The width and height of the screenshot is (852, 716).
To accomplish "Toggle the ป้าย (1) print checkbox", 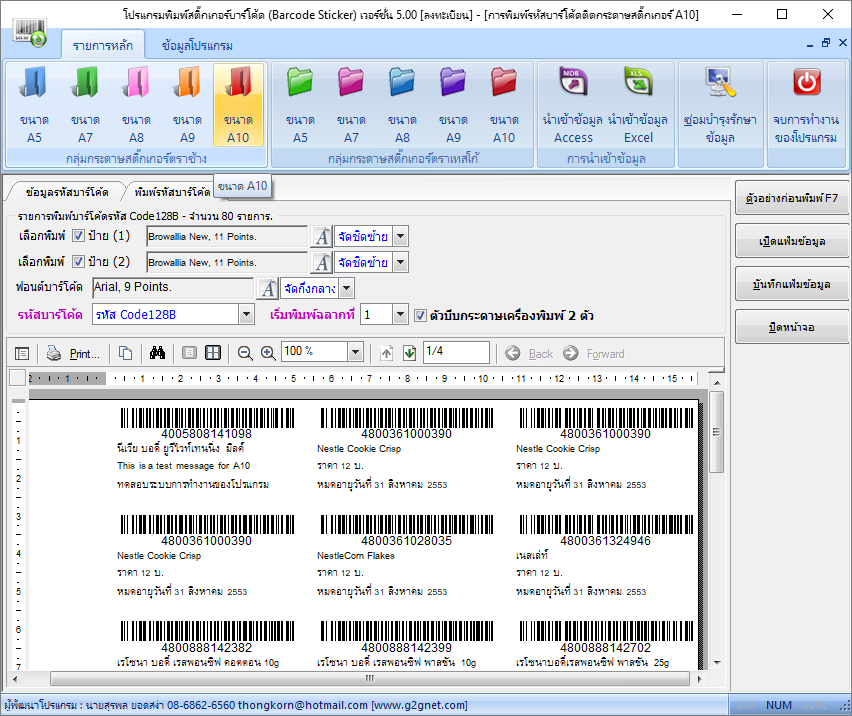I will (x=79, y=236).
